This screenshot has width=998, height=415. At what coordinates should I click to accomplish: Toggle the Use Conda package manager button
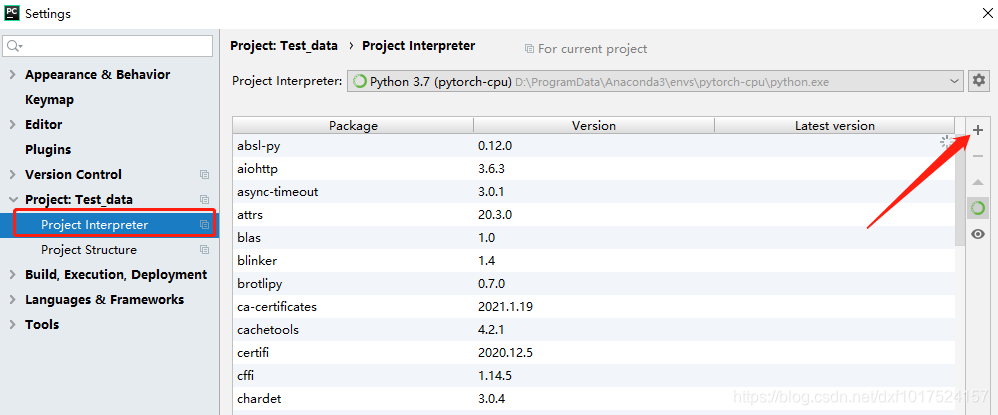[x=977, y=208]
